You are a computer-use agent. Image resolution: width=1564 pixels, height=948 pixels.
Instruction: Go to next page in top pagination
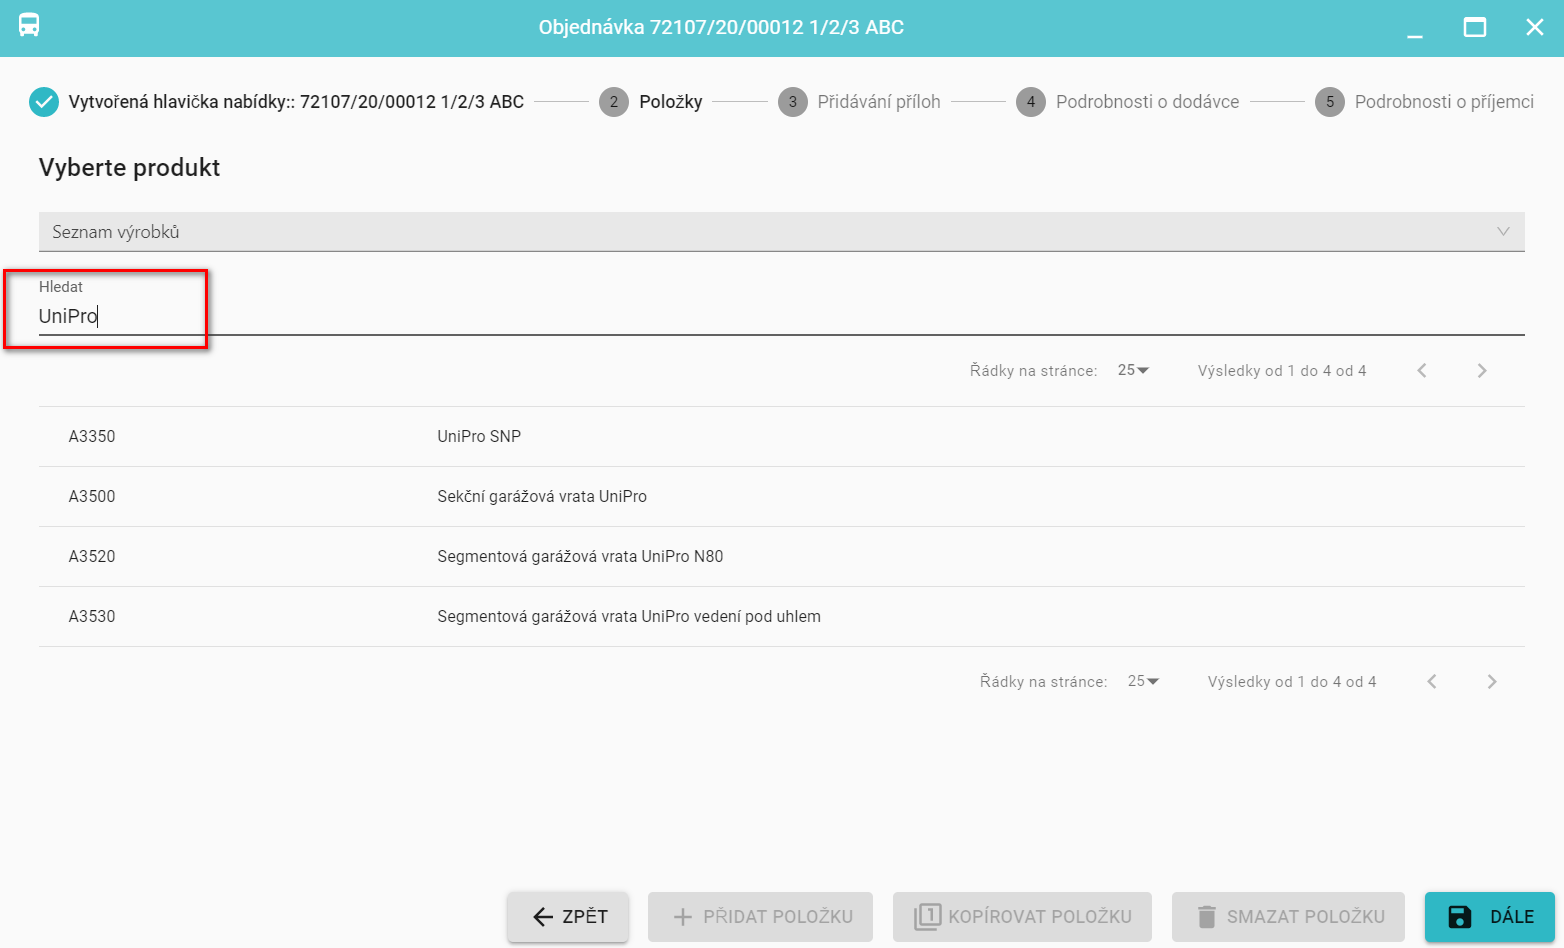point(1482,371)
